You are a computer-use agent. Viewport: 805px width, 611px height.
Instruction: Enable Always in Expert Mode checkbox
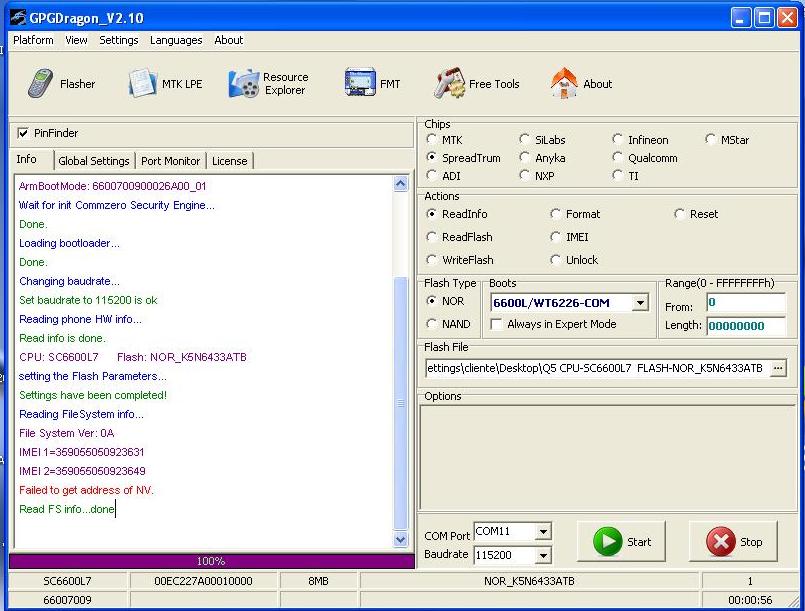496,324
